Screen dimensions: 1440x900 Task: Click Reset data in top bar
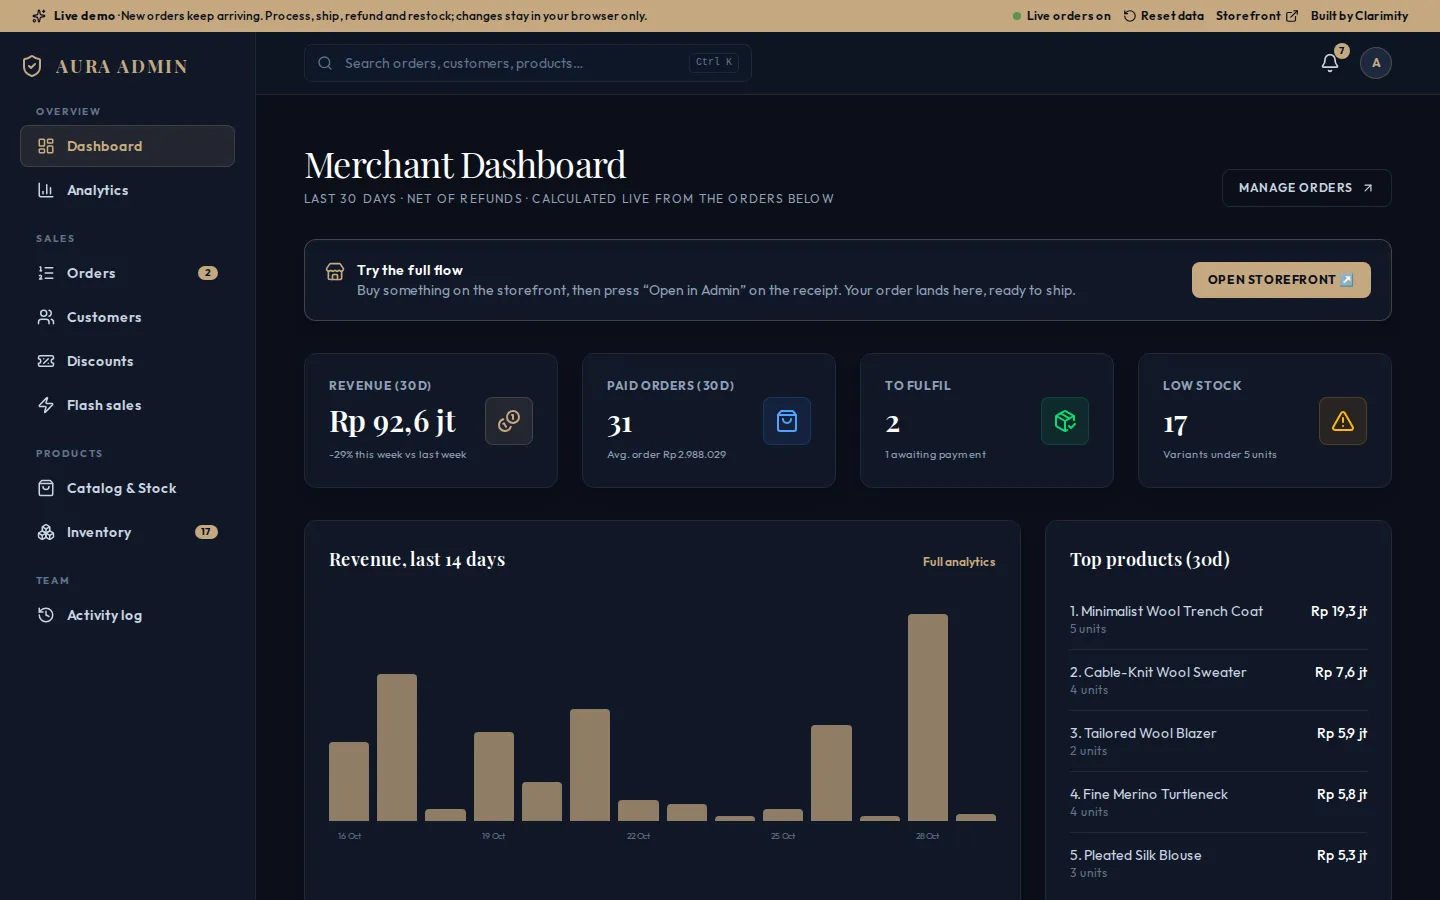(x=1164, y=16)
